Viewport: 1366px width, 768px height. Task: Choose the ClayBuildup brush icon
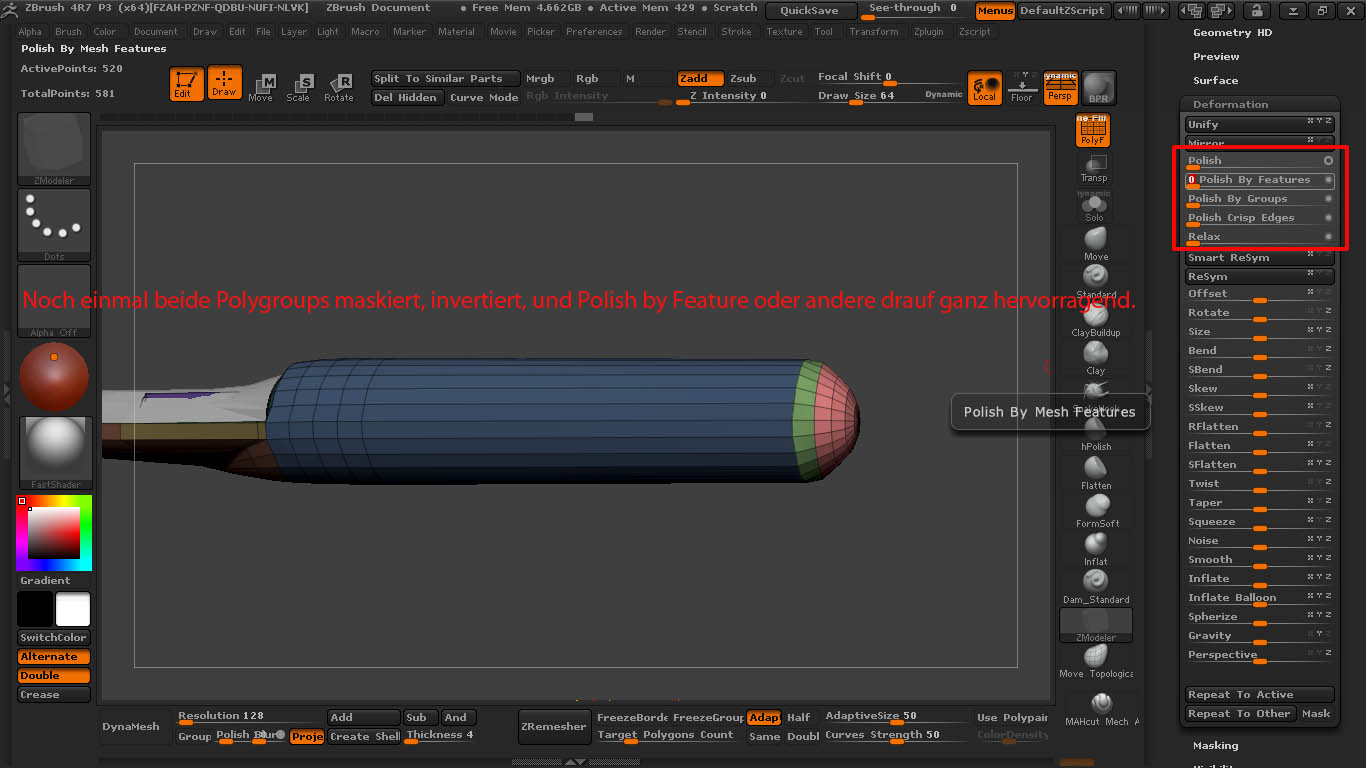click(x=1095, y=315)
